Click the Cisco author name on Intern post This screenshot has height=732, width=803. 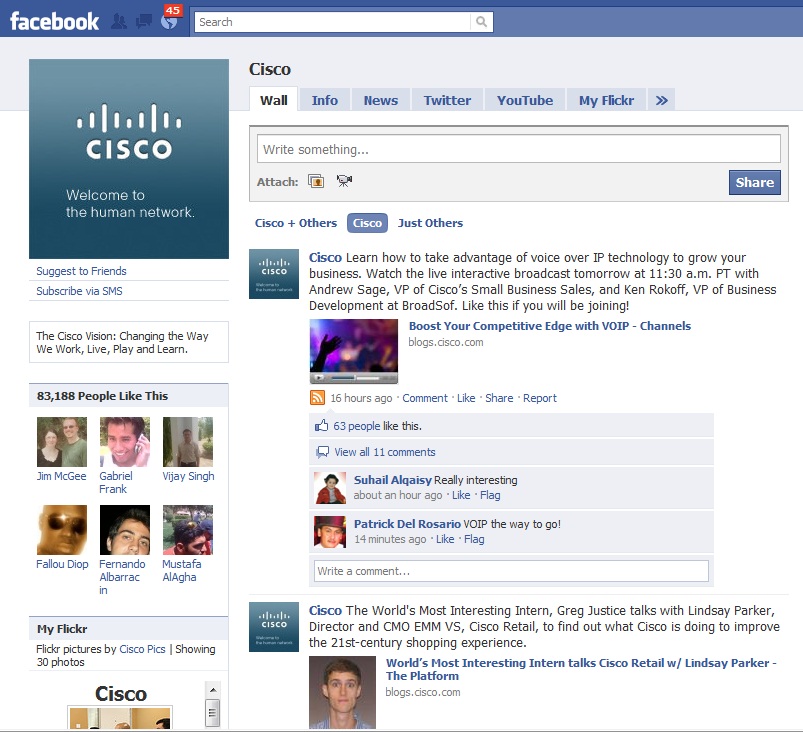point(325,611)
